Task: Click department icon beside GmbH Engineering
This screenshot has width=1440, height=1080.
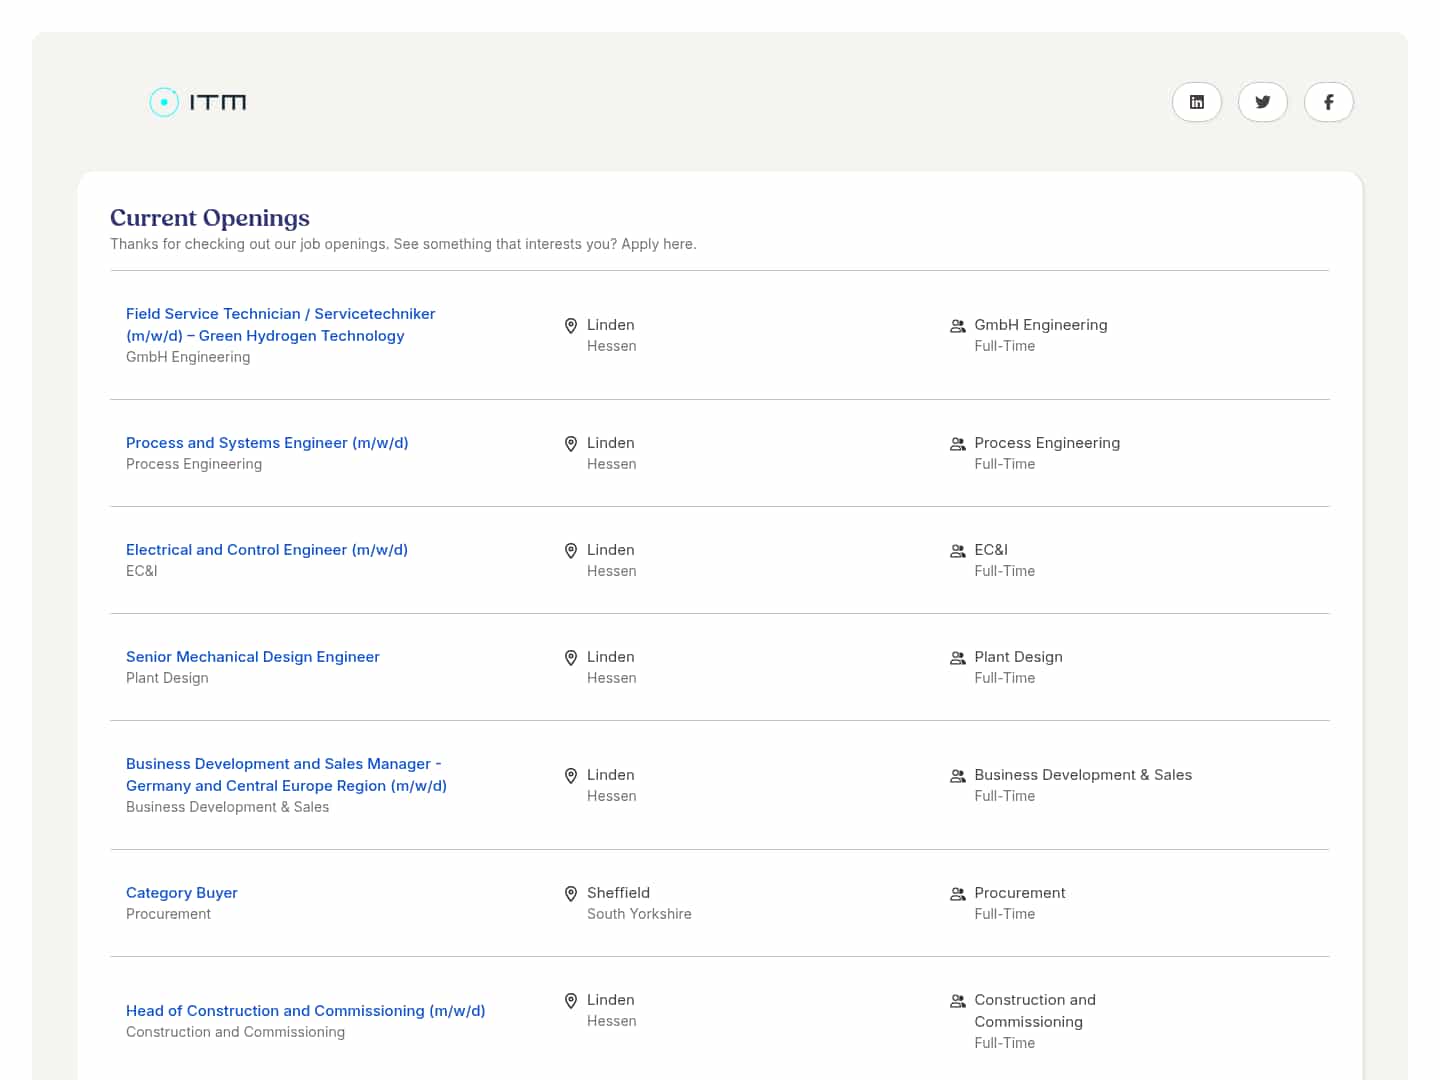Action: click(x=957, y=325)
